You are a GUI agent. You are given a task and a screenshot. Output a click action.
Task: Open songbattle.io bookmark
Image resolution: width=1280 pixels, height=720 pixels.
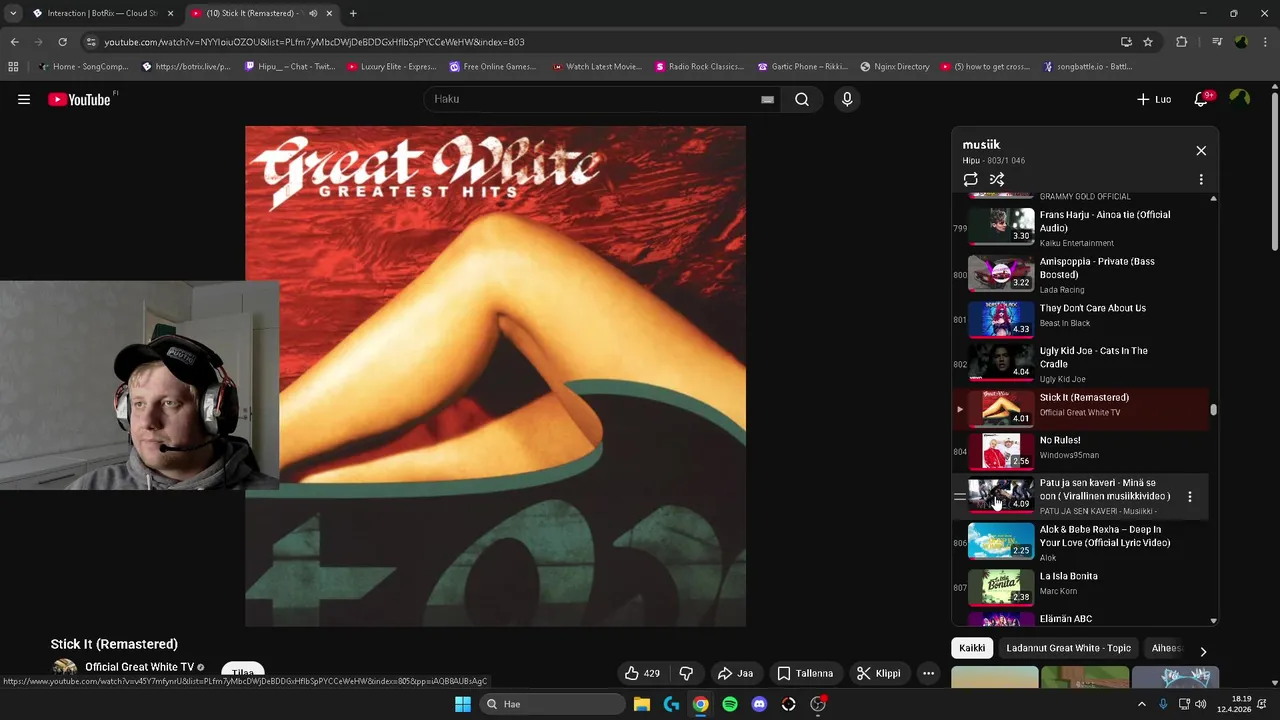tap(1088, 67)
